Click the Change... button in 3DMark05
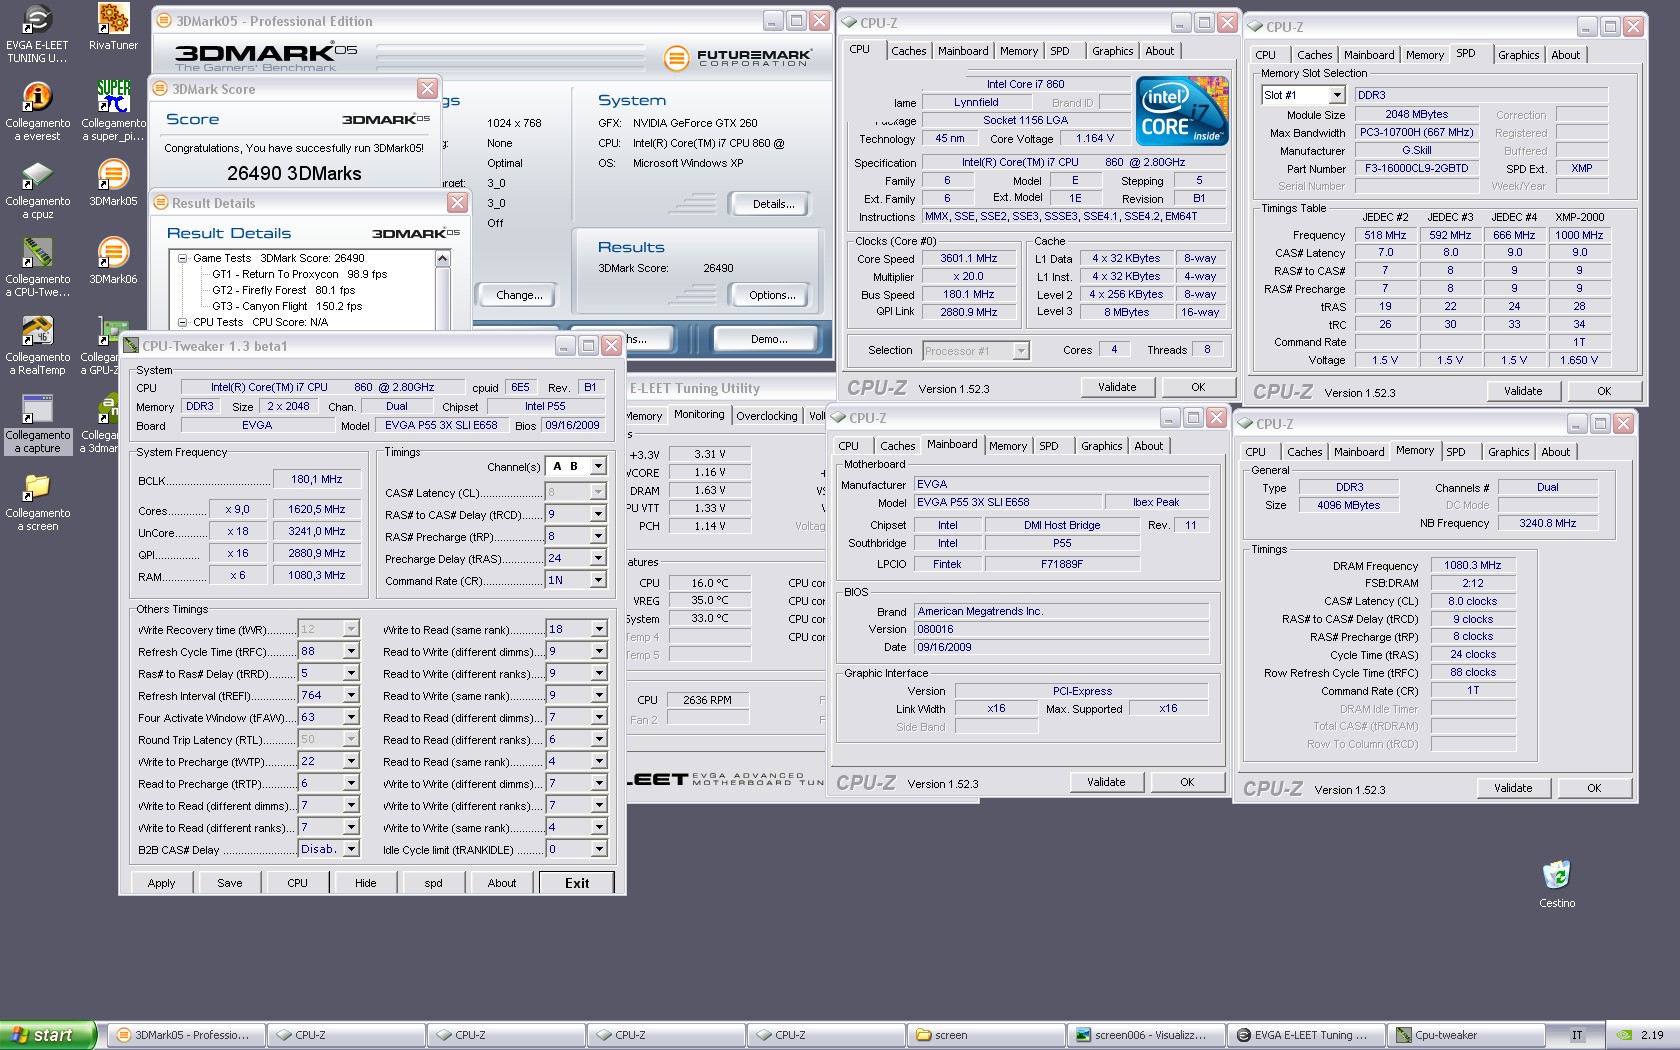The width and height of the screenshot is (1680, 1050). (x=519, y=295)
